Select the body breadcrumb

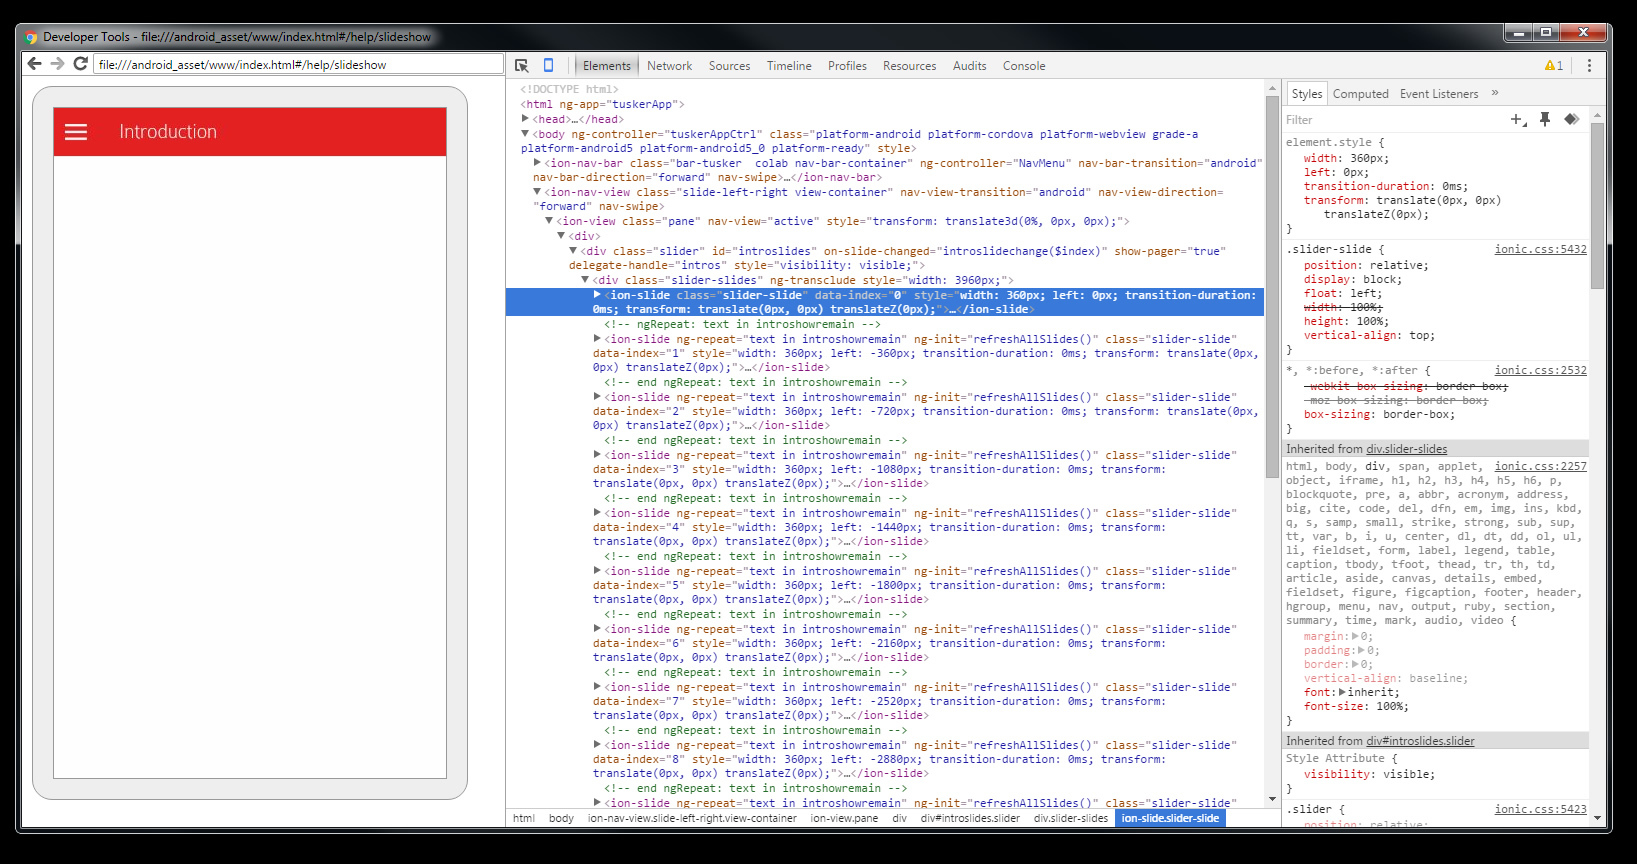(561, 818)
